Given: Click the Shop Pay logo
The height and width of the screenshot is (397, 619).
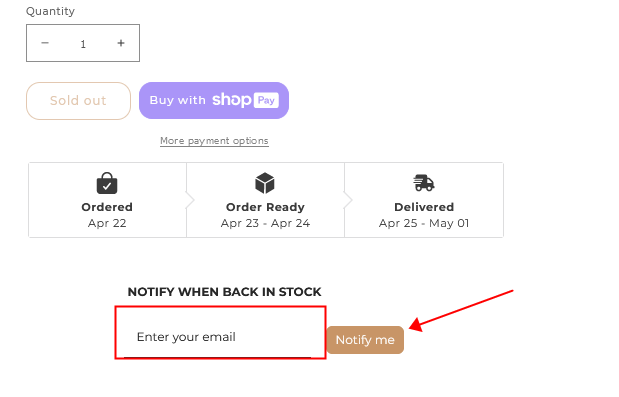Looking at the screenshot, I should (246, 100).
